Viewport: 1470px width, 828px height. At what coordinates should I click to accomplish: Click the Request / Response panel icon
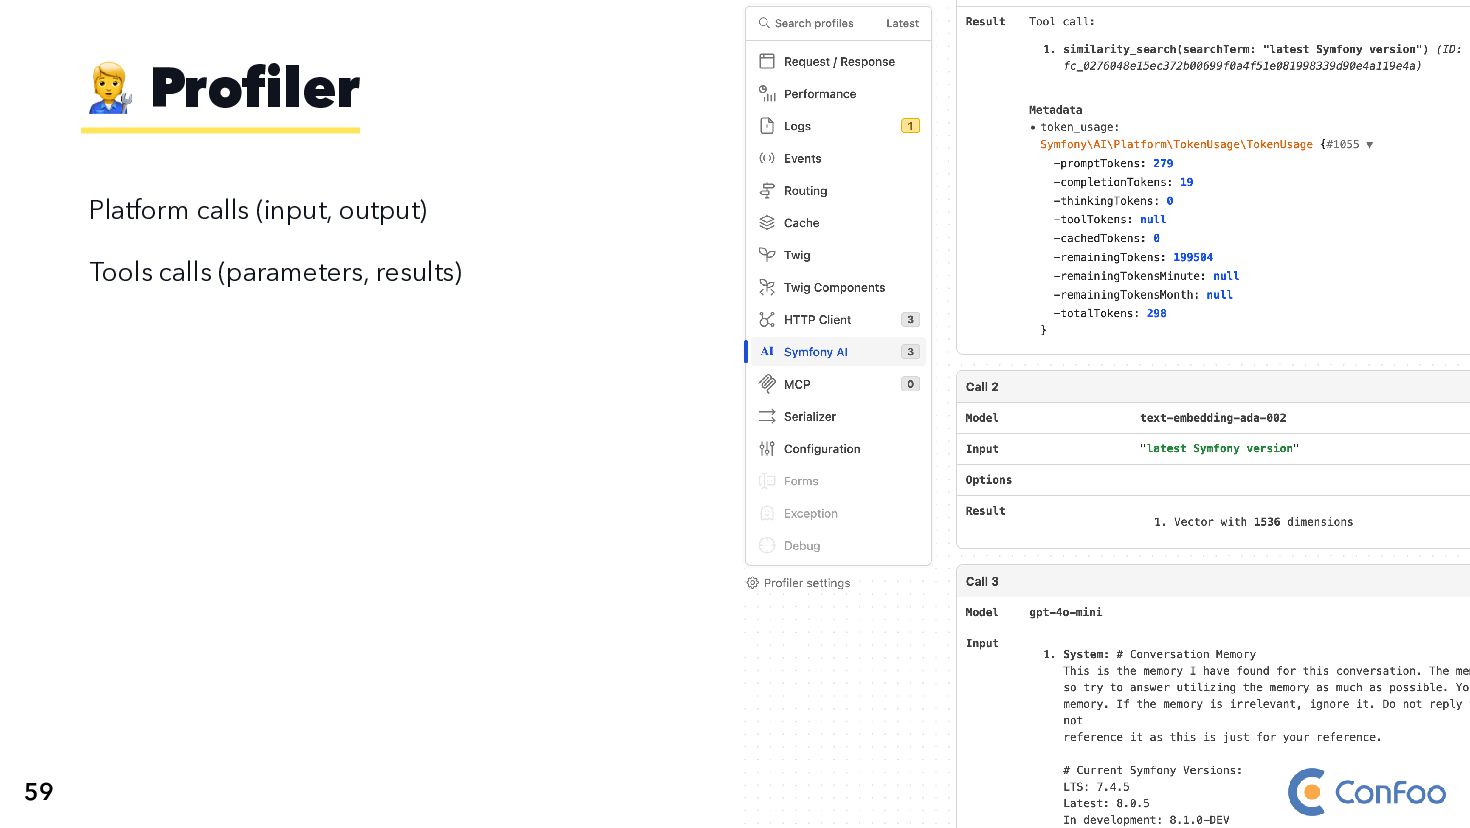(767, 61)
